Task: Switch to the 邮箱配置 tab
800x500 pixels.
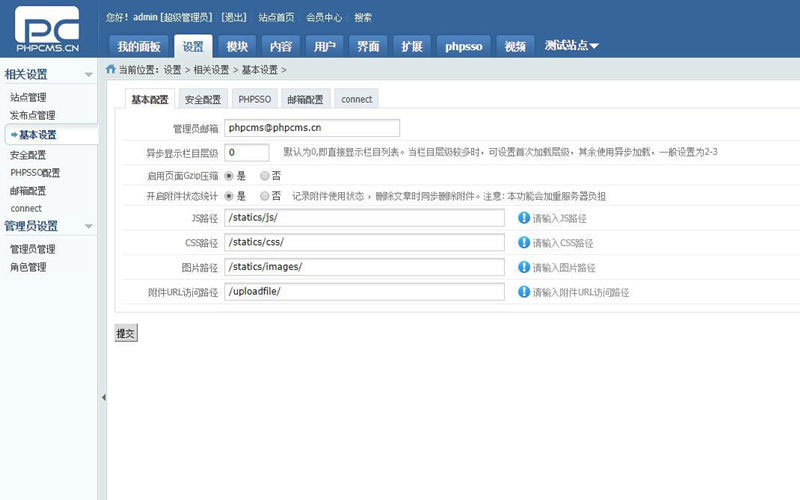Action: 305,99
